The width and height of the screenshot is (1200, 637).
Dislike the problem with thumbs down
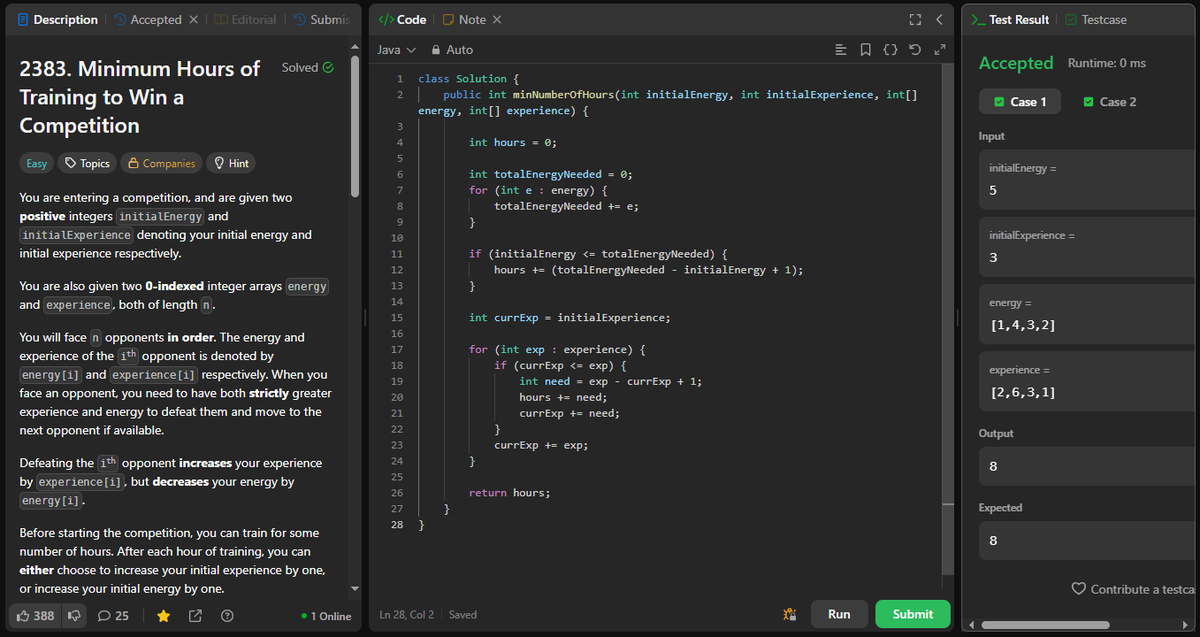tap(75, 615)
